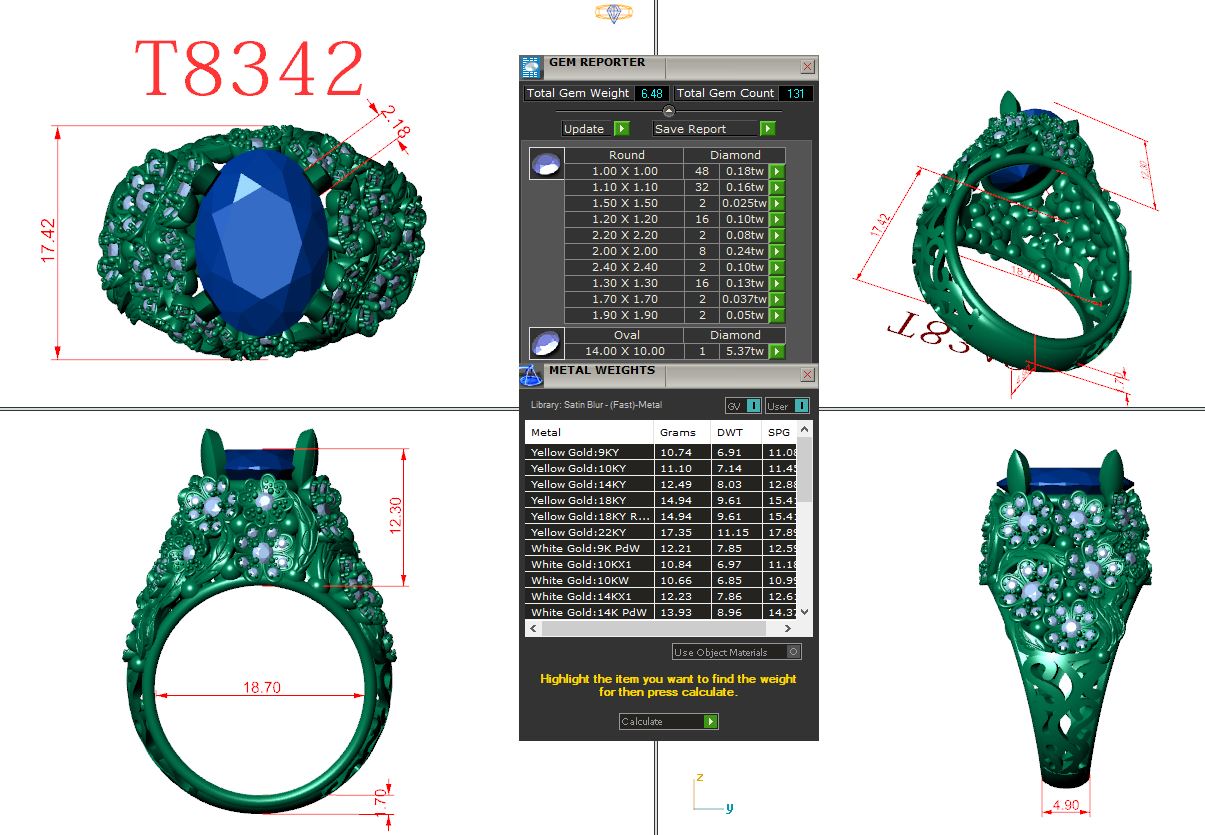Viewport: 1205px width, 835px height.
Task: Toggle the User switch in Metal Weights
Action: click(x=787, y=406)
